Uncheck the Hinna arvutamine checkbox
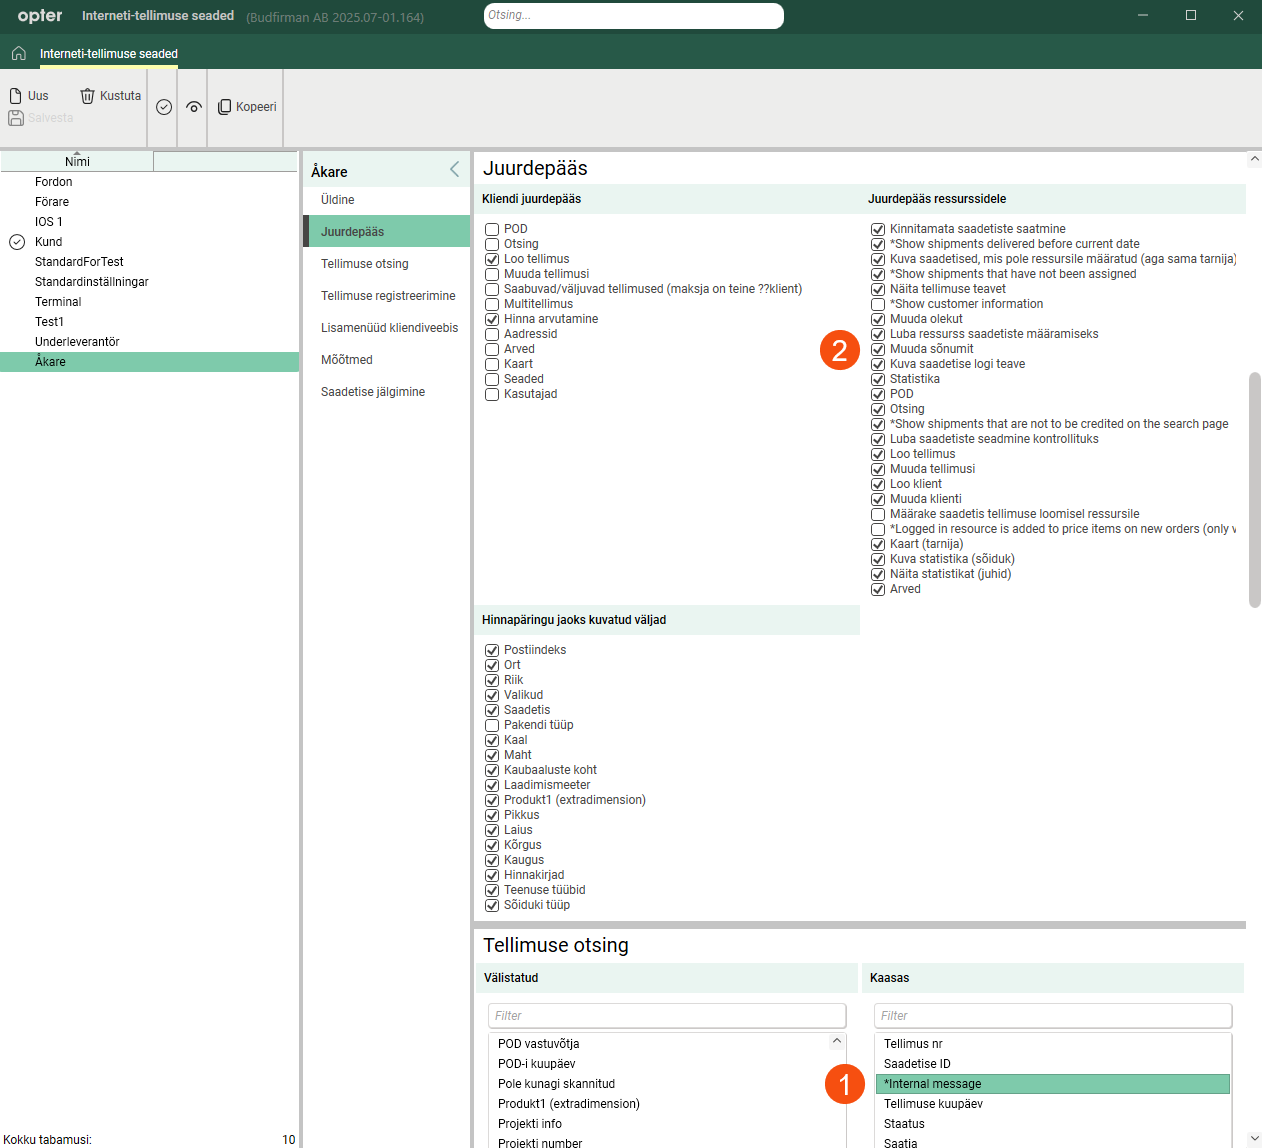Viewport: 1262px width, 1148px height. pos(492,319)
